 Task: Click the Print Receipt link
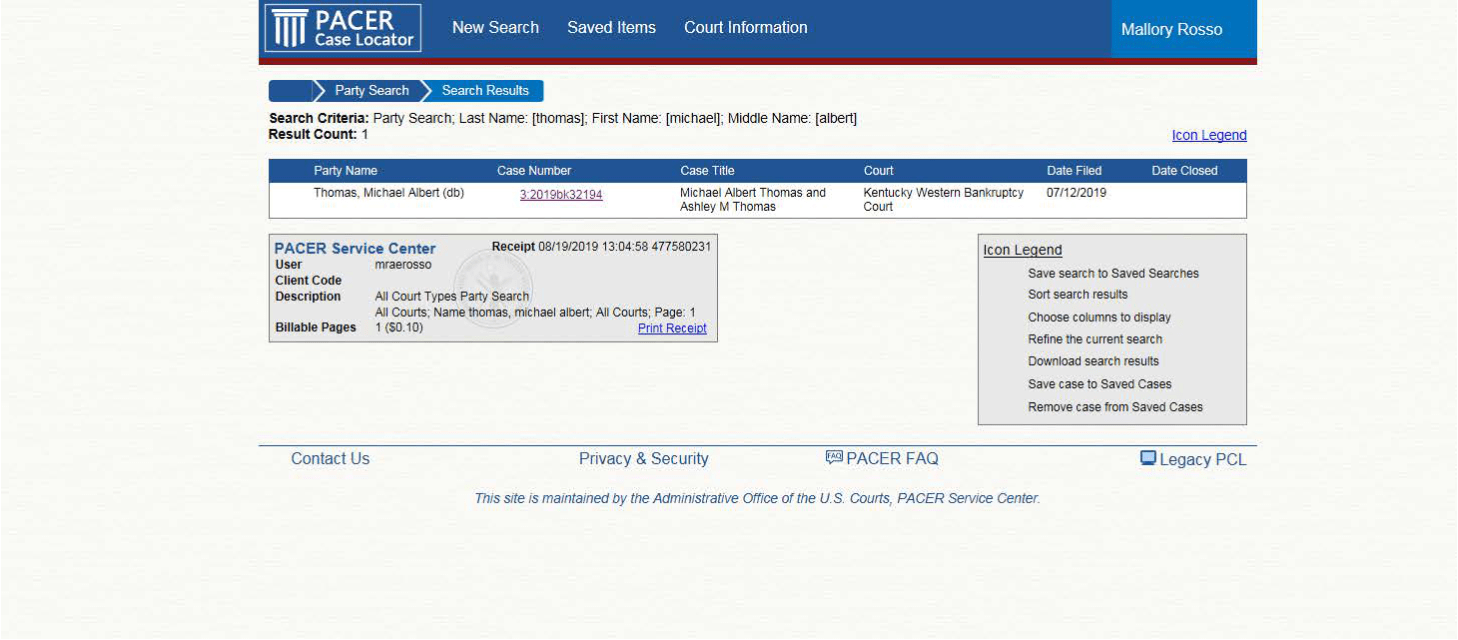click(672, 328)
